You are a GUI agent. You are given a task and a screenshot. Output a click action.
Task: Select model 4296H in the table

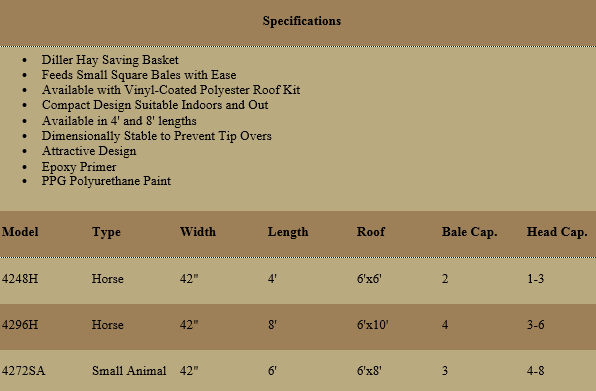20,325
